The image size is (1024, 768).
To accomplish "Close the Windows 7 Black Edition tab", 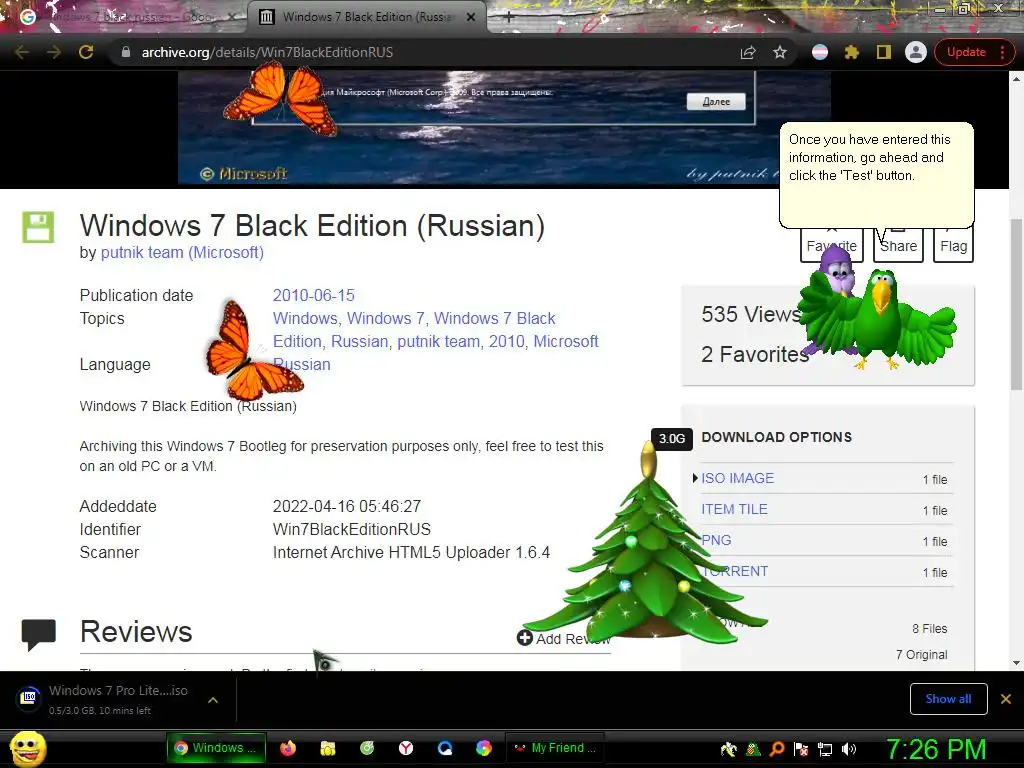I will (x=471, y=17).
